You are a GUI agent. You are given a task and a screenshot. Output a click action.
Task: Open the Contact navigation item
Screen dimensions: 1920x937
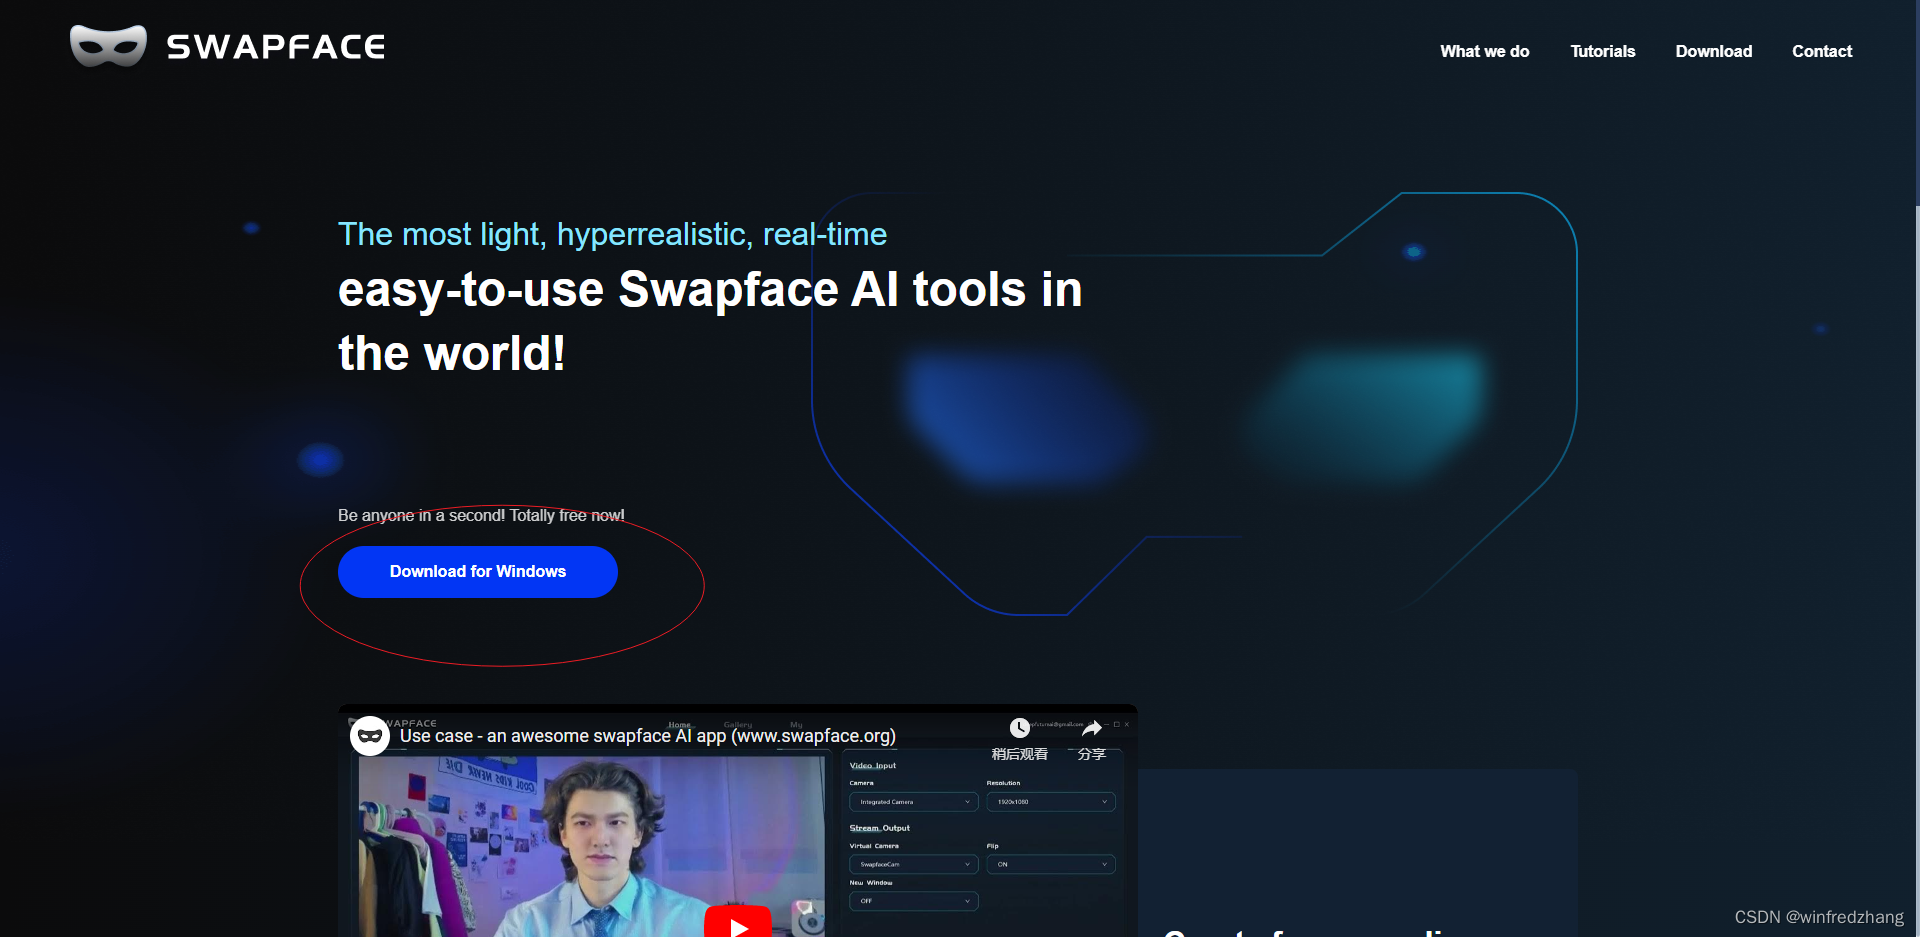[1821, 51]
